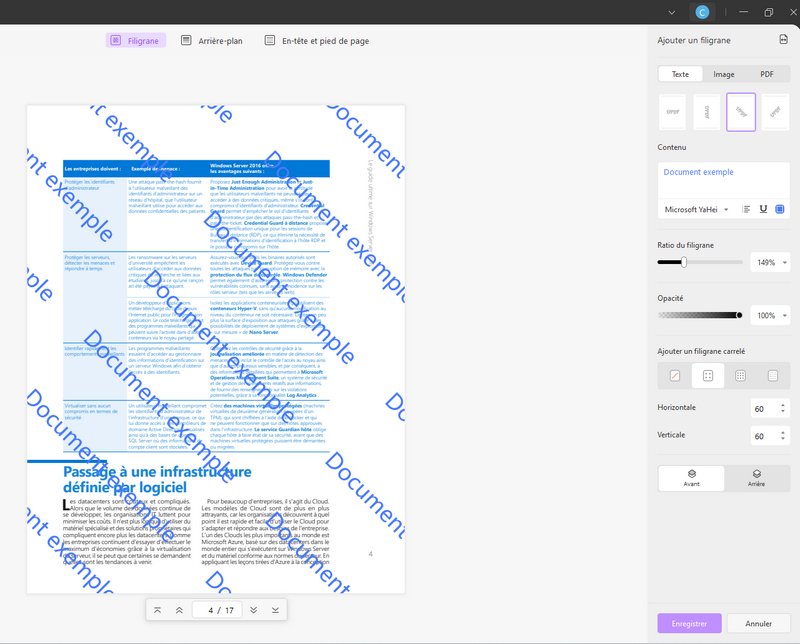Viewport: 800px width, 644px height.
Task: Click the Annuler button
Action: (x=758, y=623)
